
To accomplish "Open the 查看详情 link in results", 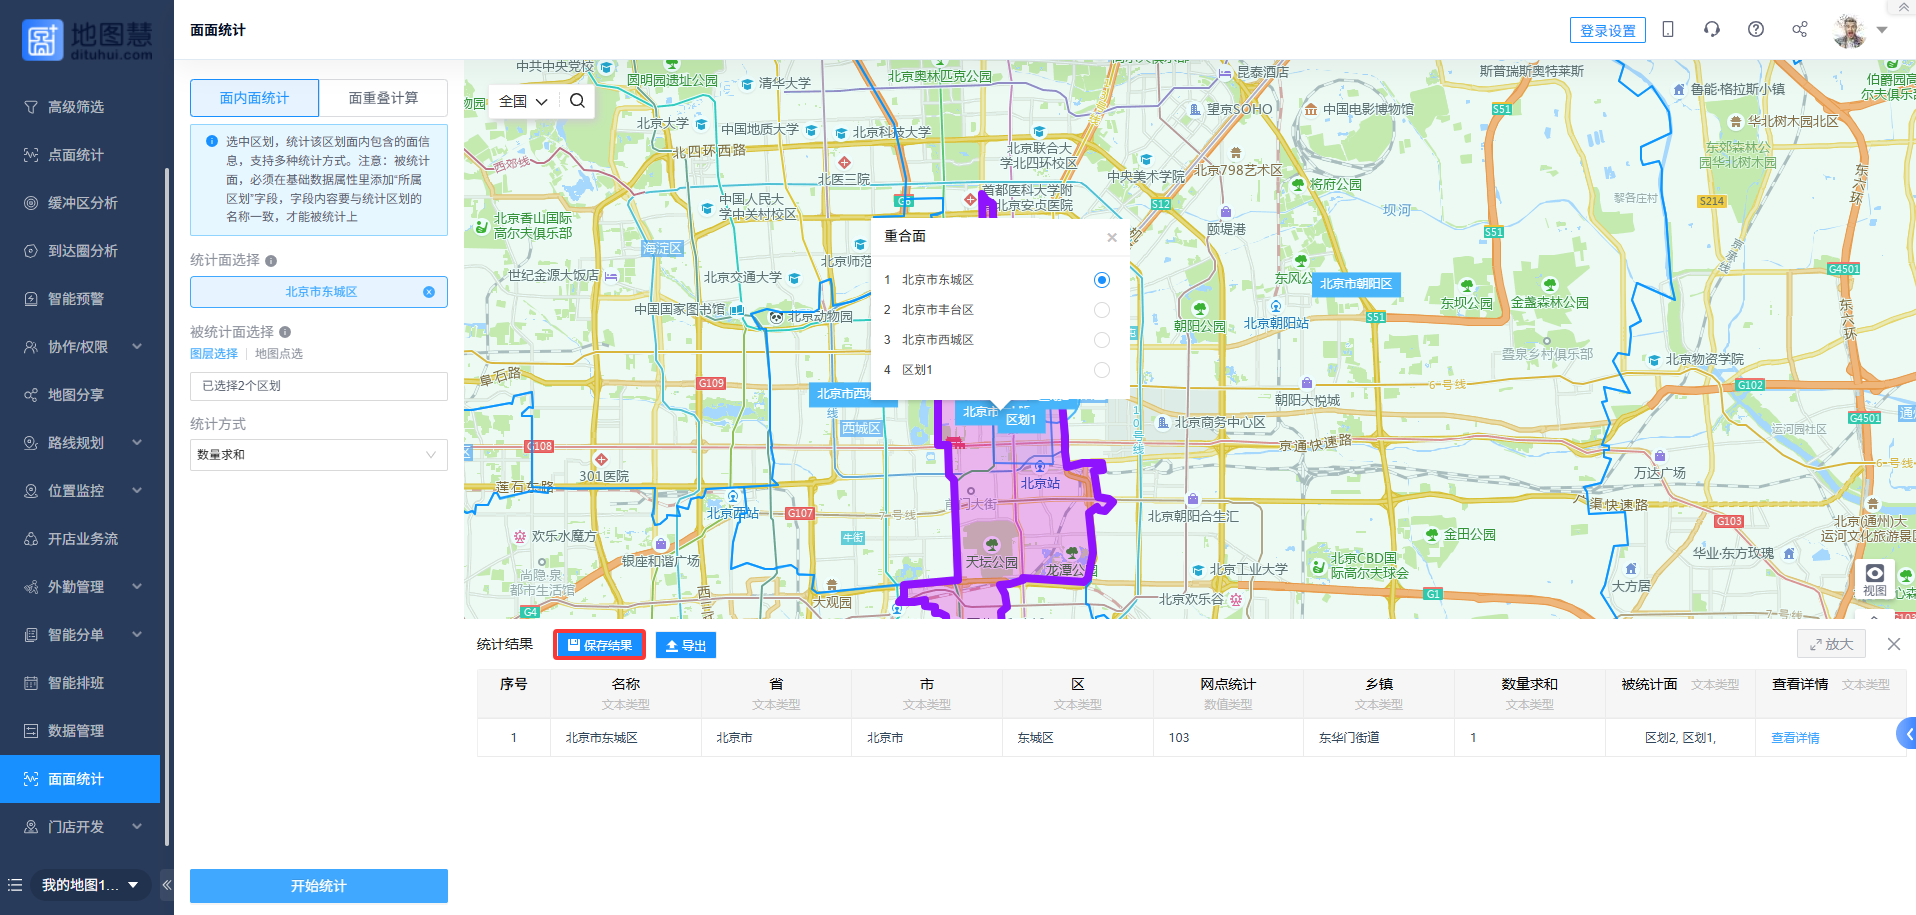I will point(1795,738).
